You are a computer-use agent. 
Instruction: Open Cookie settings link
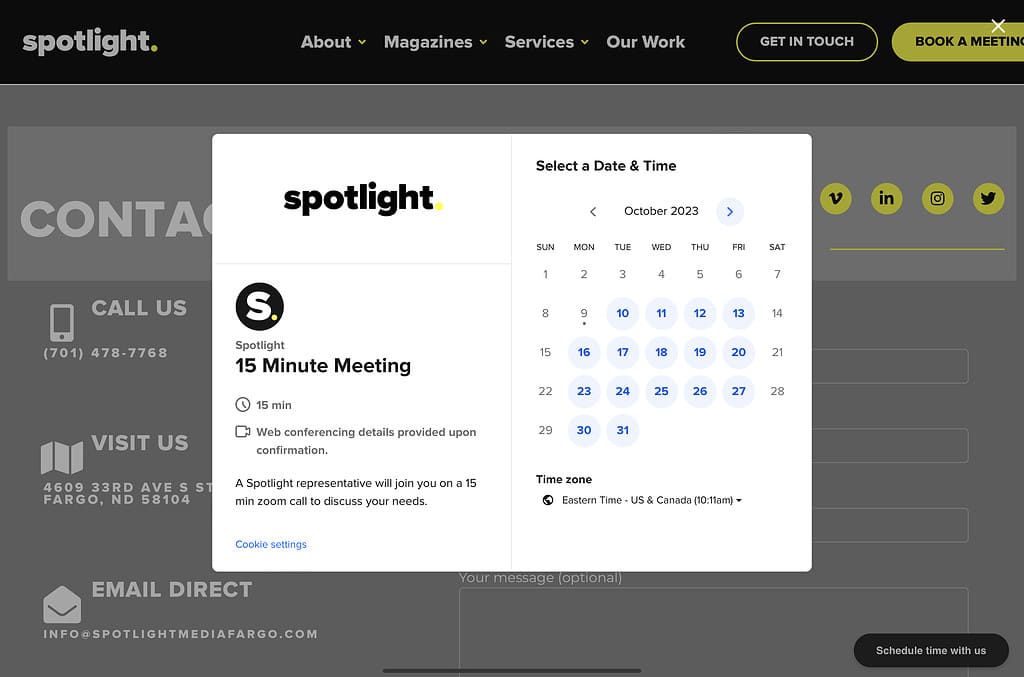coord(271,544)
